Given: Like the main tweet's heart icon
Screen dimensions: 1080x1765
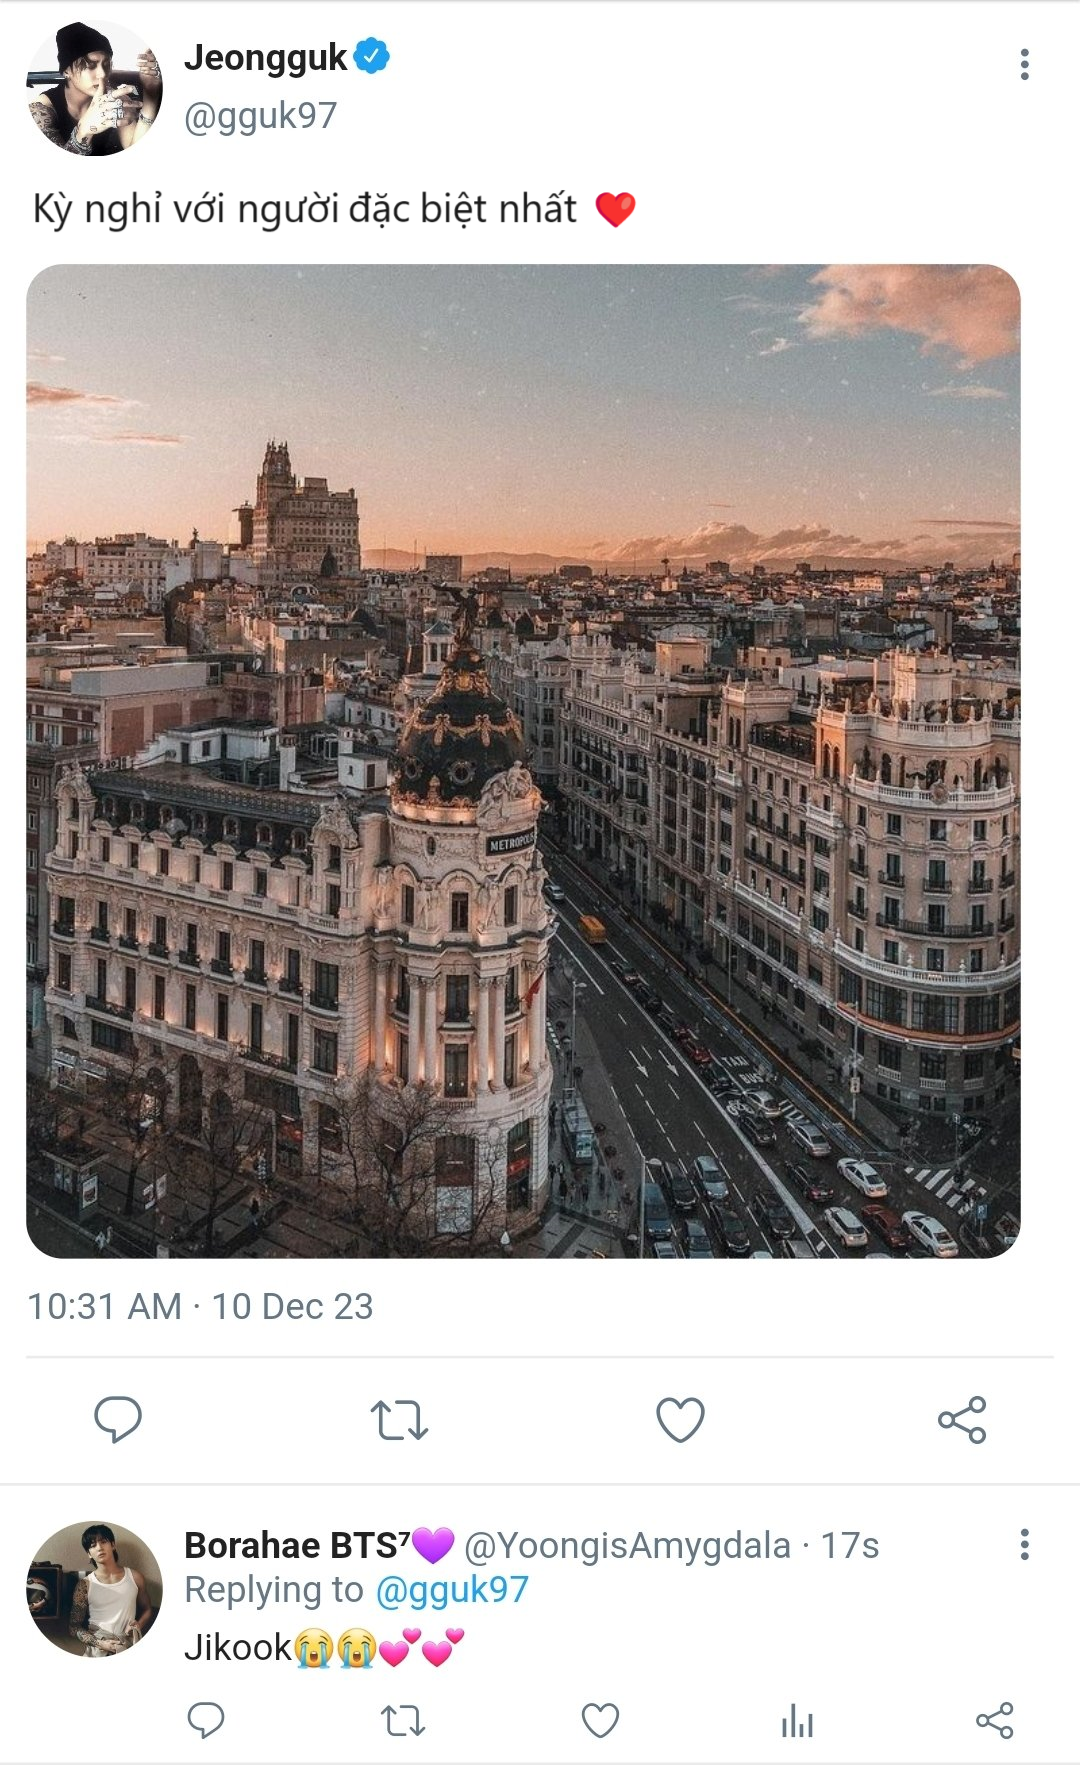Looking at the screenshot, I should pos(680,1419).
